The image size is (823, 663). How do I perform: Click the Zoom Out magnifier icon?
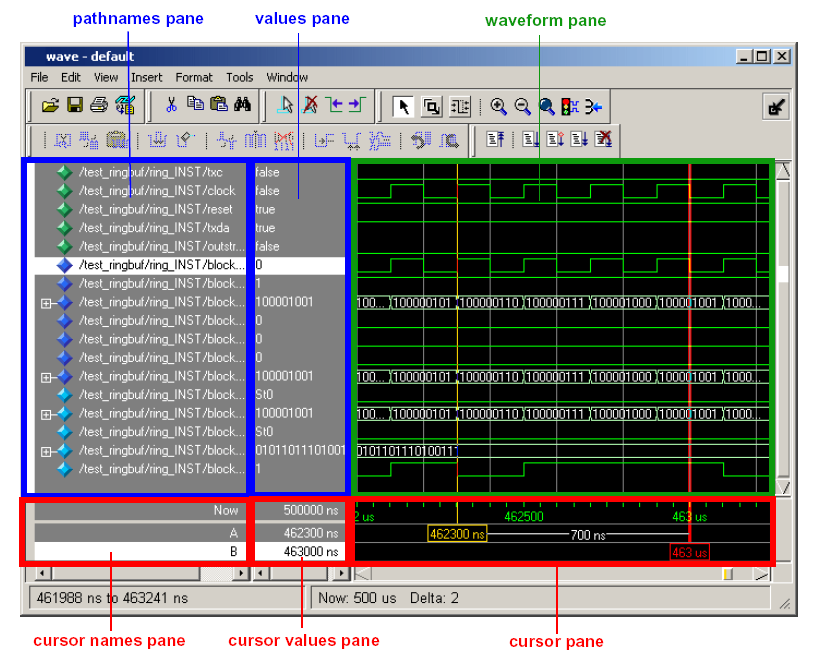522,107
